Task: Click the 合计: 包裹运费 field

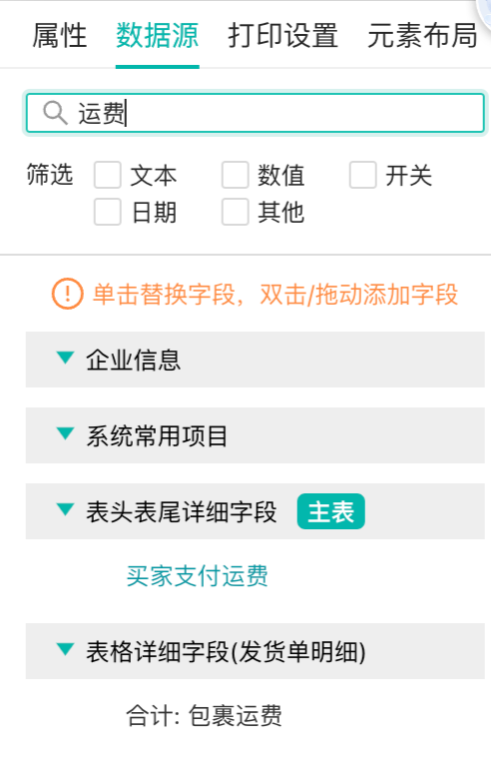Action: (204, 716)
